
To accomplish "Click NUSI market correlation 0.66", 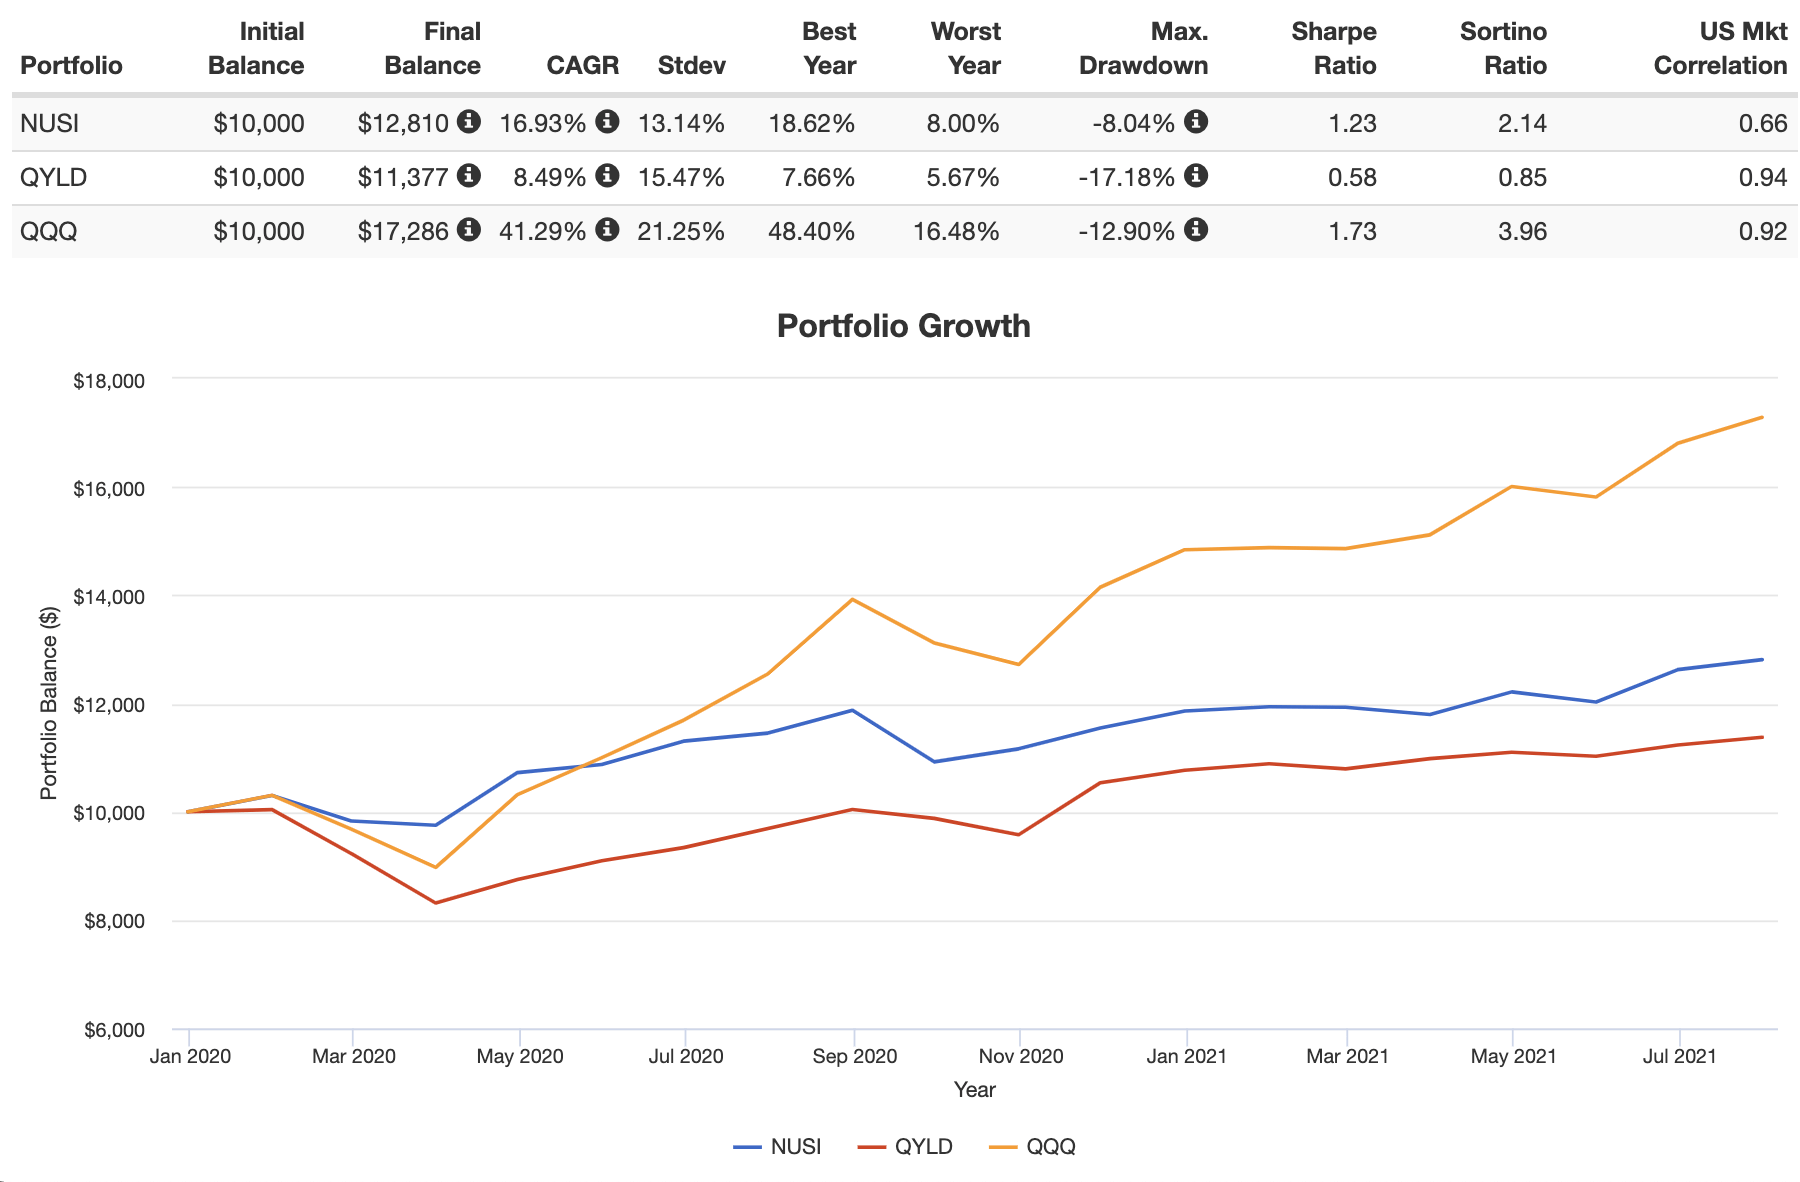I will point(1763,124).
